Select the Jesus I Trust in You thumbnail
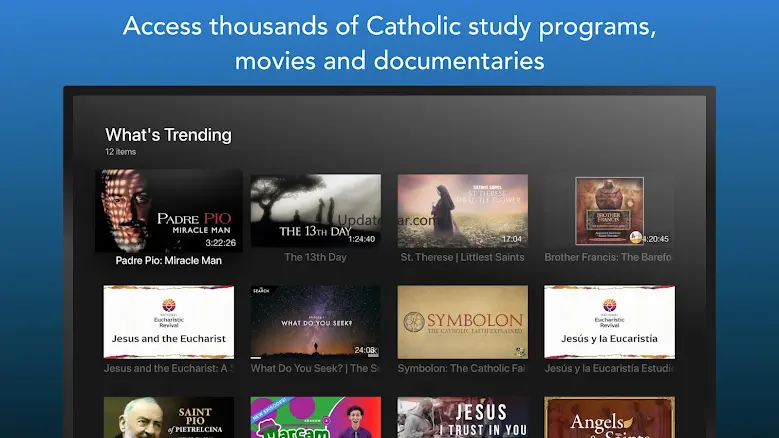This screenshot has width=779, height=438. [x=463, y=417]
